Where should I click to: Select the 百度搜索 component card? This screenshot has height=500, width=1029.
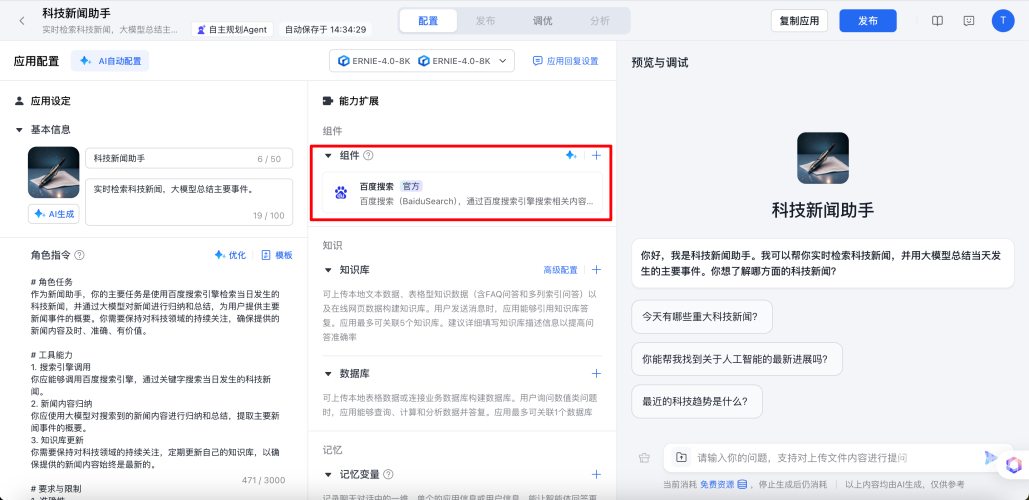462,192
